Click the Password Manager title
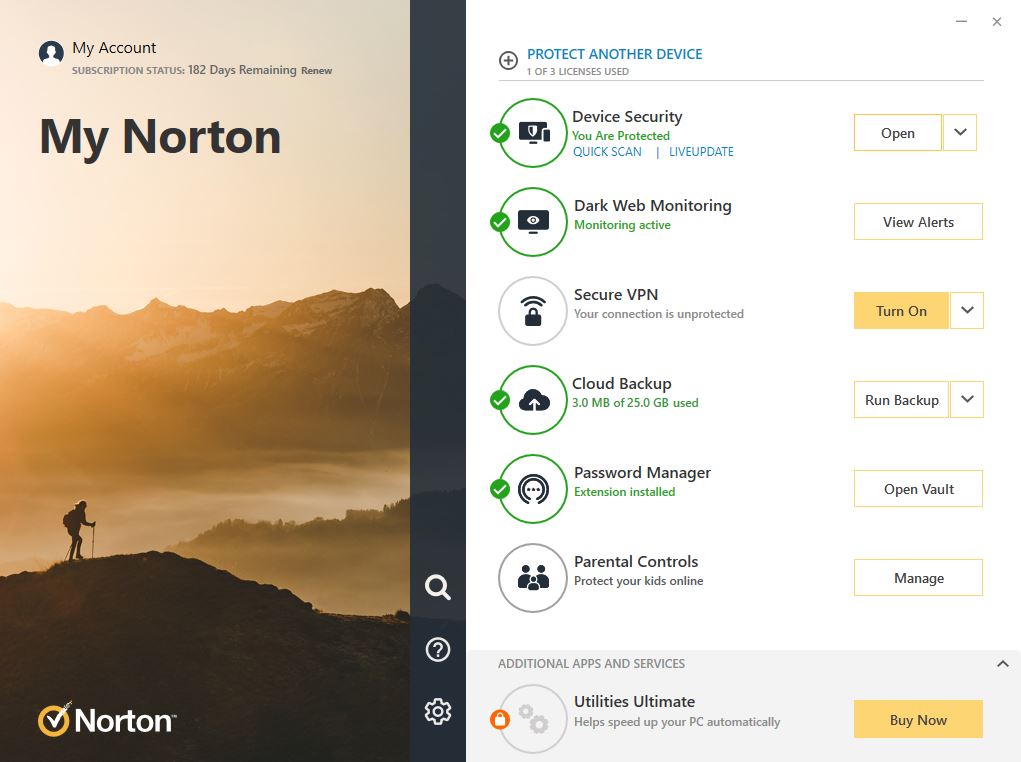The width and height of the screenshot is (1021, 762). 642,473
